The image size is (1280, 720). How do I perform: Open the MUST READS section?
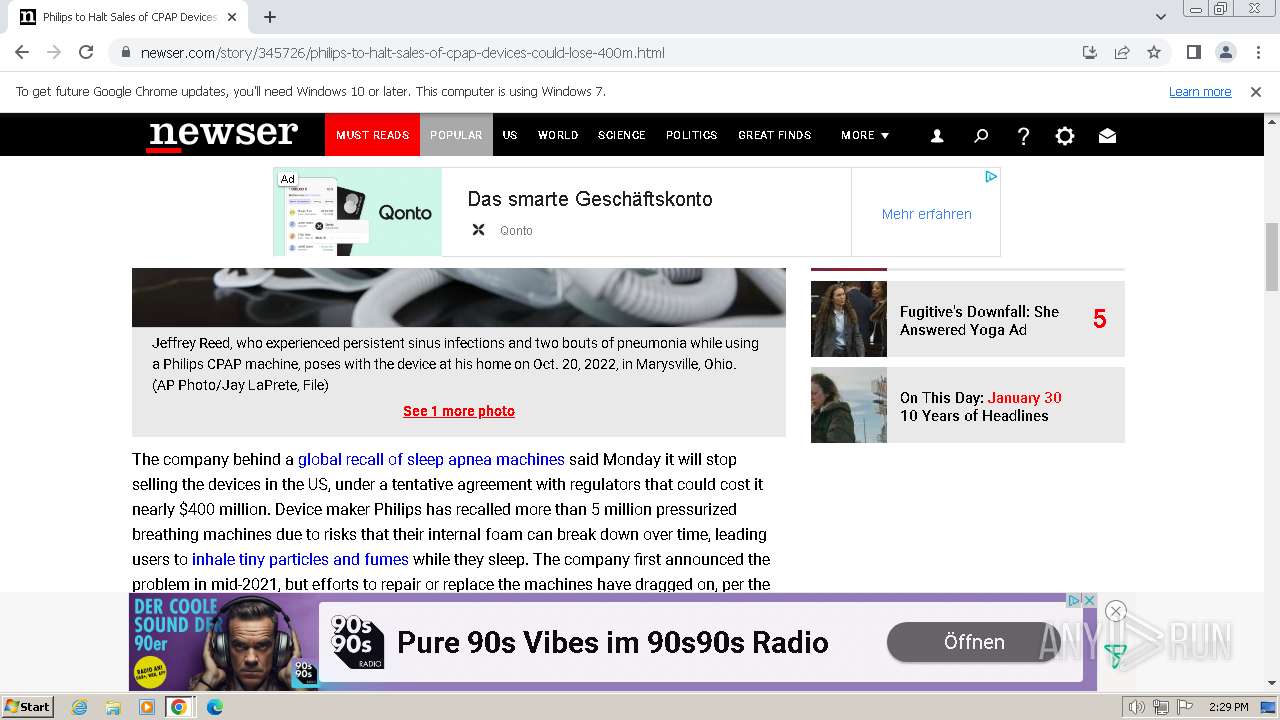(372, 135)
